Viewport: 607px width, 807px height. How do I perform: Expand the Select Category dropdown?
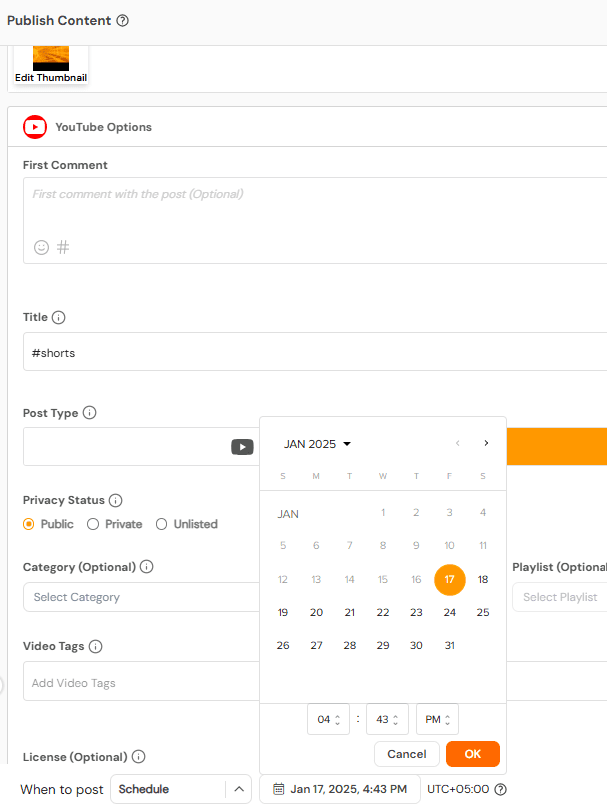pos(140,597)
